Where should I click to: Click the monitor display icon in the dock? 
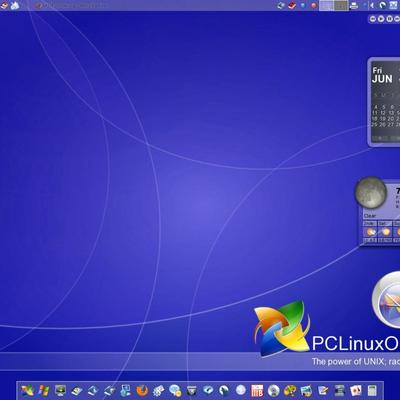pyautogui.click(x=60, y=390)
